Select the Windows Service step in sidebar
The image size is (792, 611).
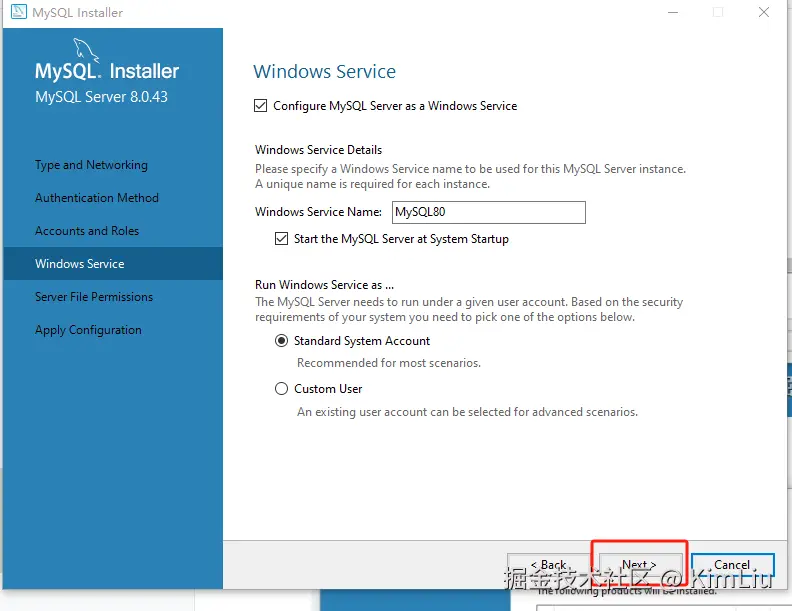point(113,264)
